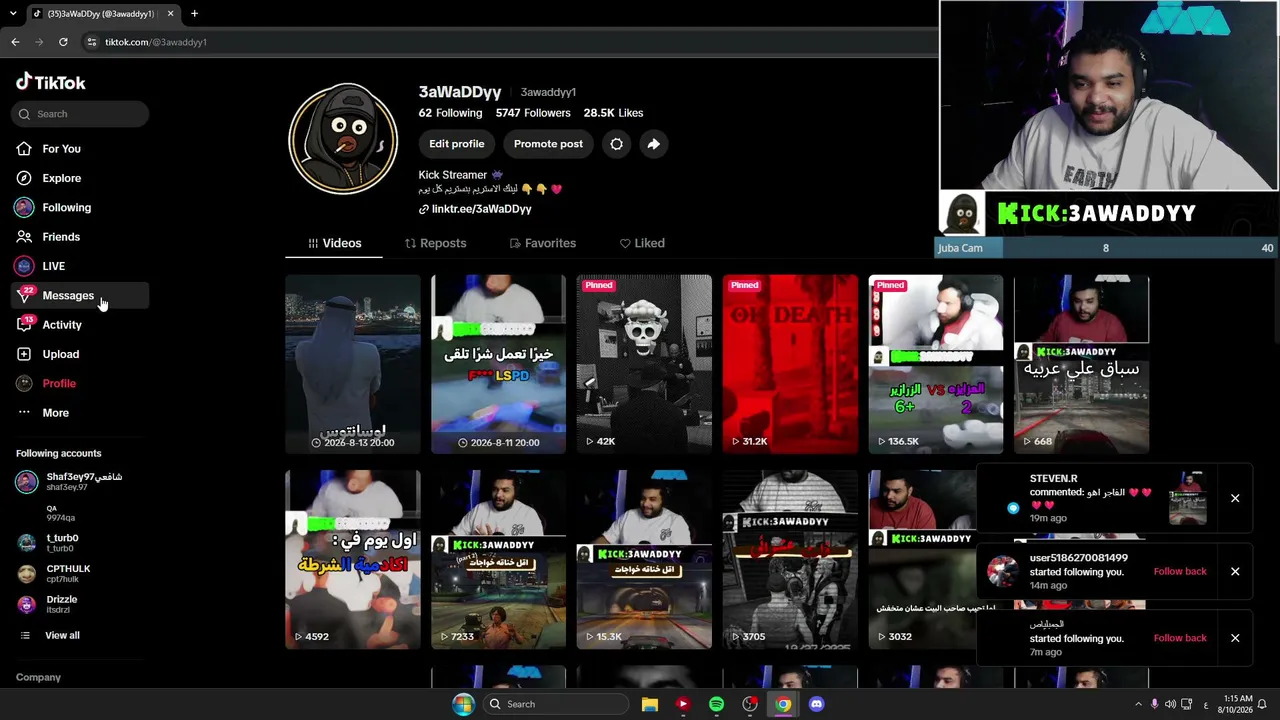
Task: Follow back the account that followed 7m ago
Action: click(x=1180, y=638)
